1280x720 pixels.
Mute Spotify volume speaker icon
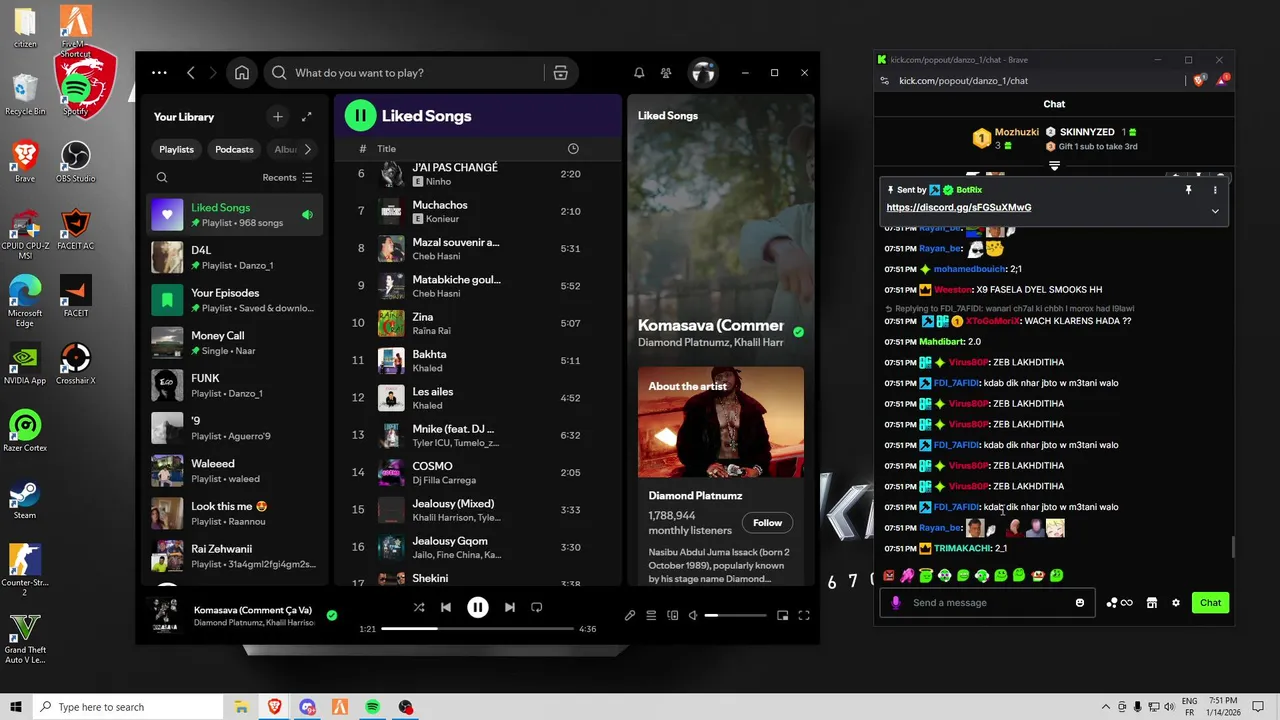click(693, 616)
